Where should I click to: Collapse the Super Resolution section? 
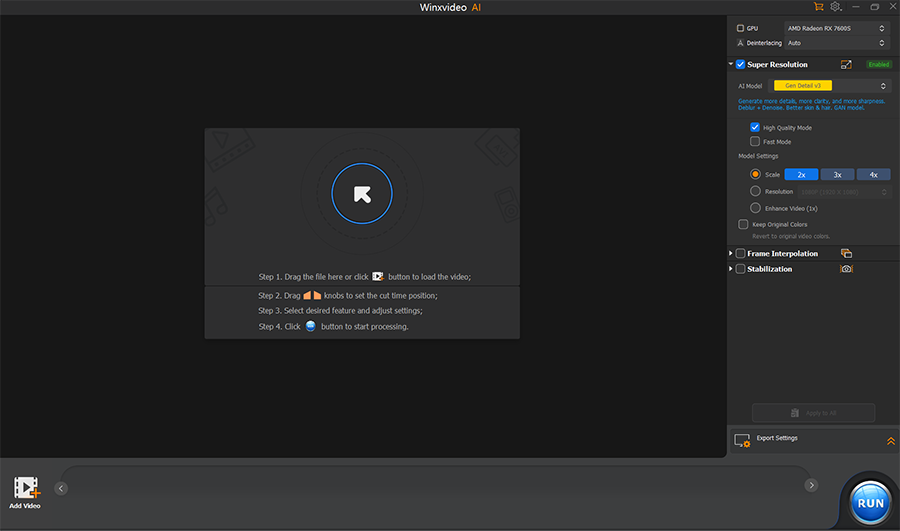click(x=731, y=64)
